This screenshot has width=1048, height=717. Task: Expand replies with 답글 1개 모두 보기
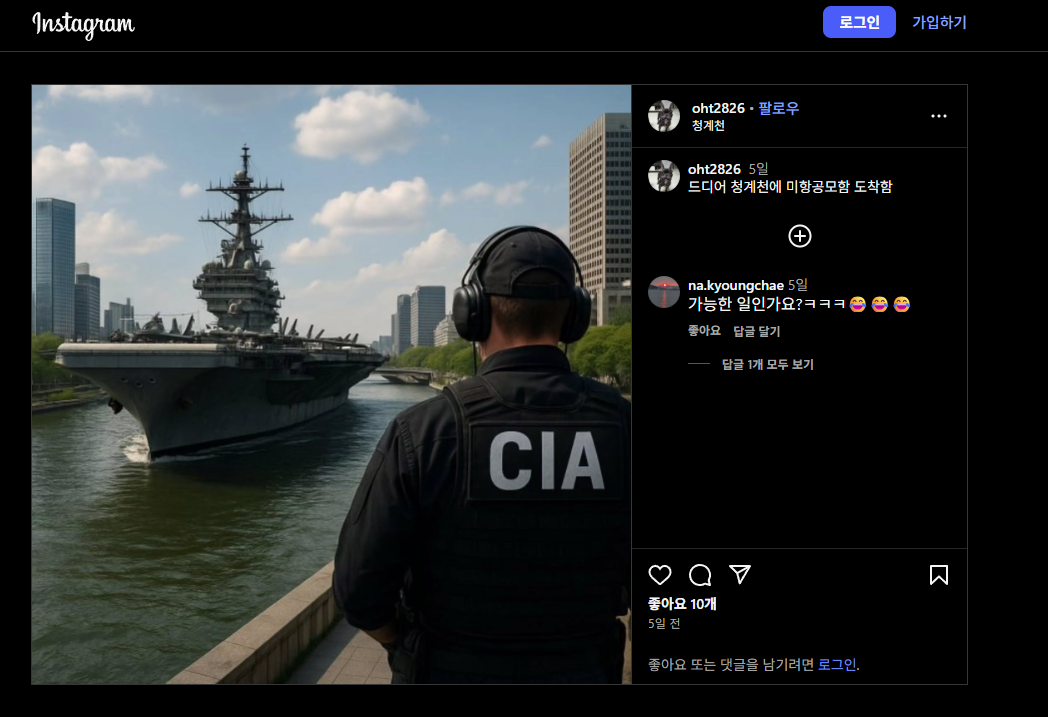(767, 364)
